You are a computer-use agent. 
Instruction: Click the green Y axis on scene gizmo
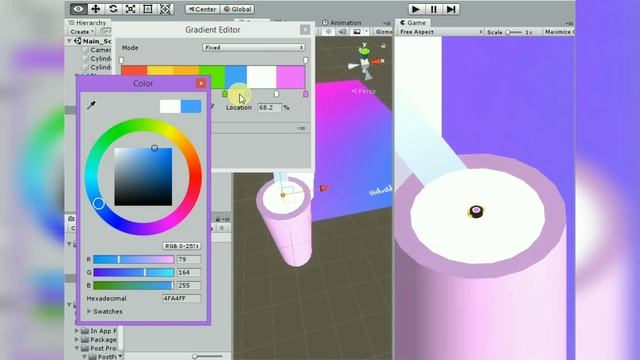point(364,51)
